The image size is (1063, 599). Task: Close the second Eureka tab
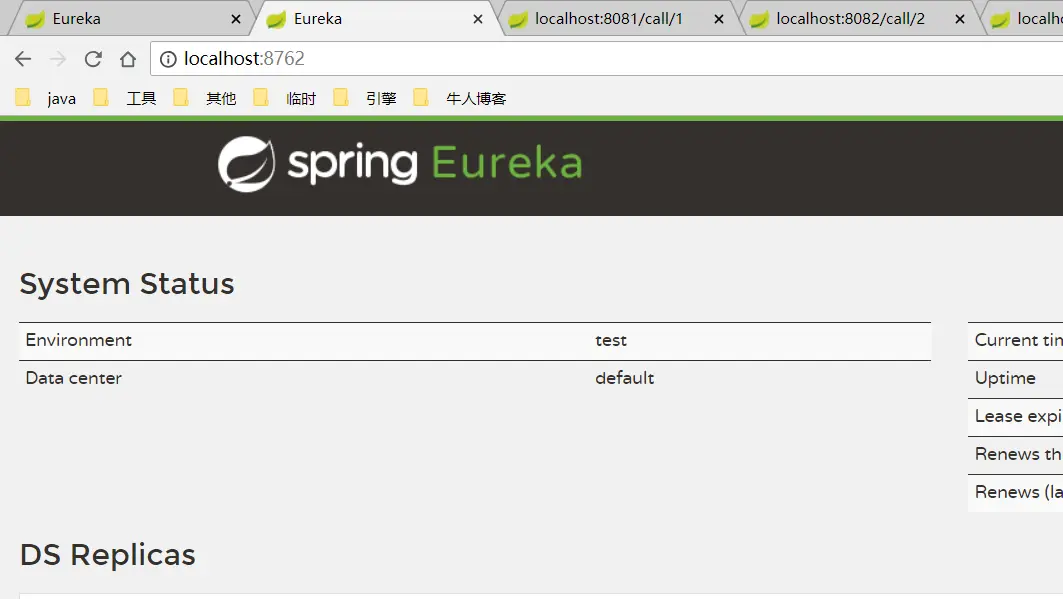point(478,19)
